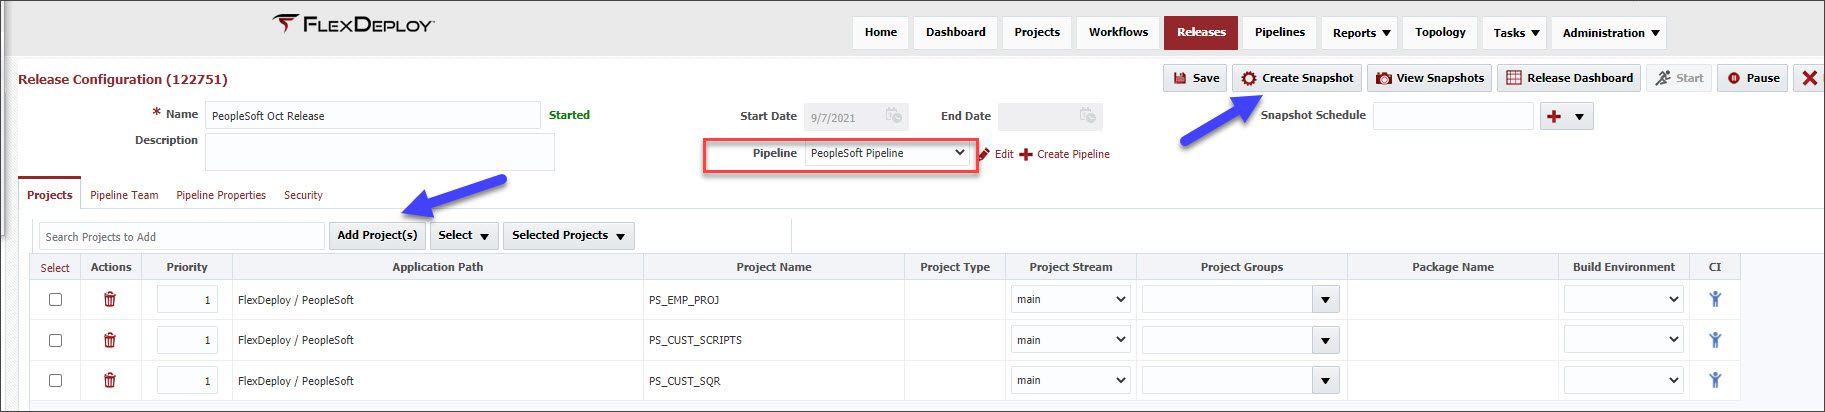Expand Project Groups dropdown for PS_EMP_PROJ
This screenshot has height=412, width=1825.
tap(1325, 299)
